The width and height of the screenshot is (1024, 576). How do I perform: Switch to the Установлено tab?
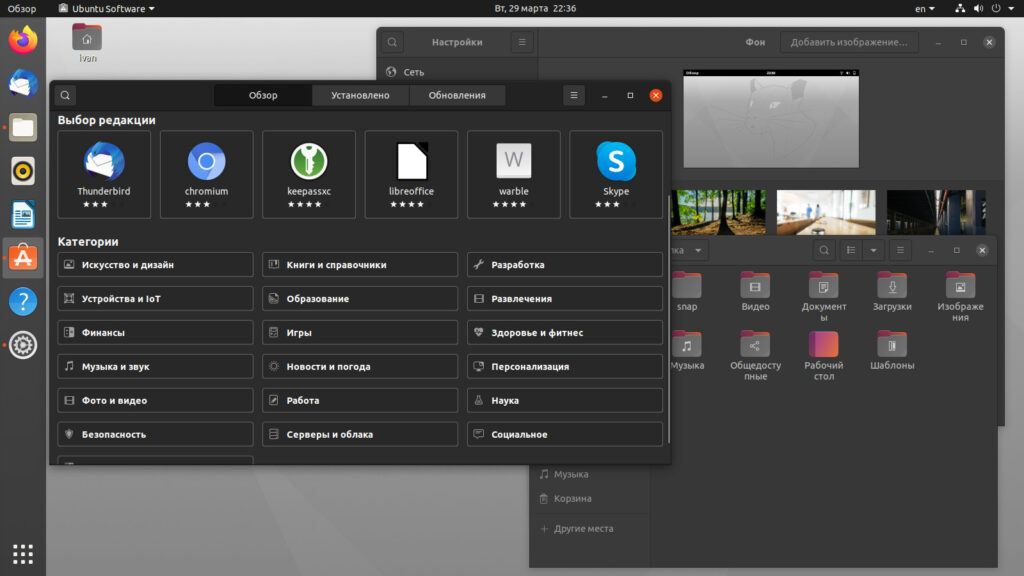coord(360,96)
